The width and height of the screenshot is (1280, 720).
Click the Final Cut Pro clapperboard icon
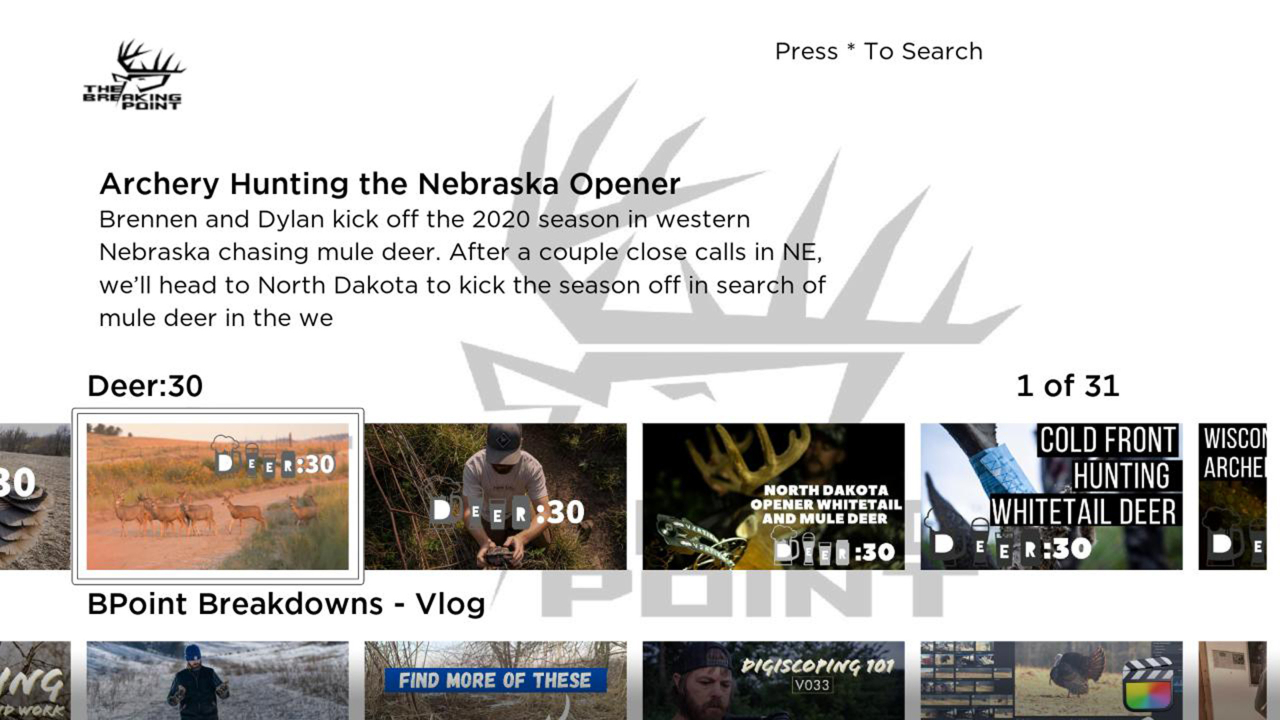[1148, 683]
